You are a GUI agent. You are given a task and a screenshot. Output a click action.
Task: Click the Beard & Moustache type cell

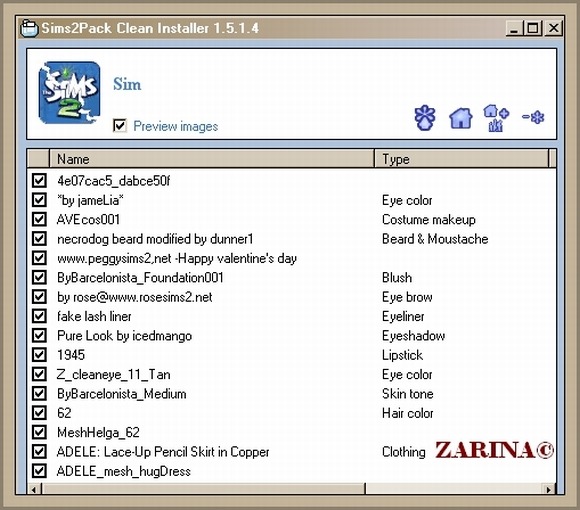[435, 239]
